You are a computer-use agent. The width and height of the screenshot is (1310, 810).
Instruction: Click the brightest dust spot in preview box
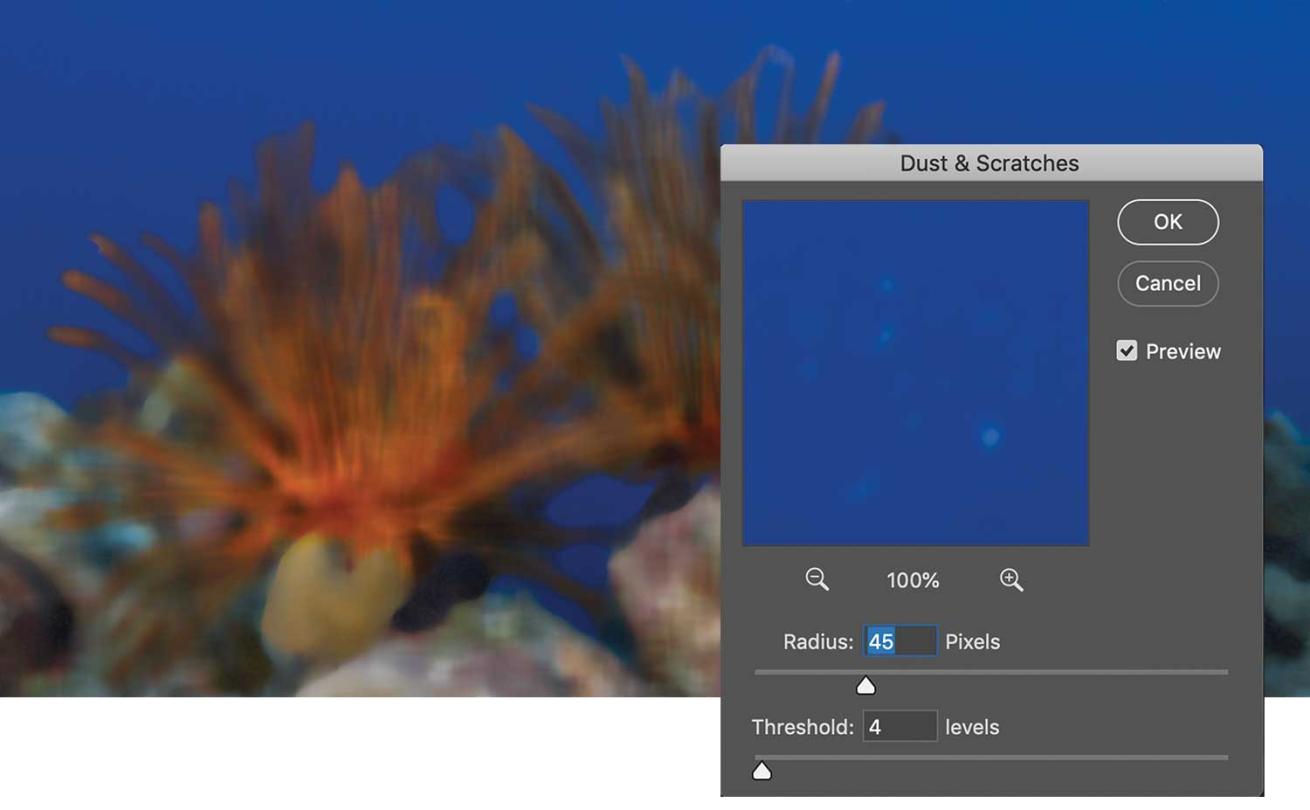990,436
